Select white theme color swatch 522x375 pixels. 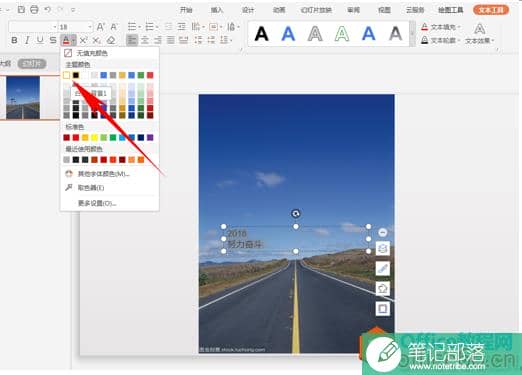[67, 75]
